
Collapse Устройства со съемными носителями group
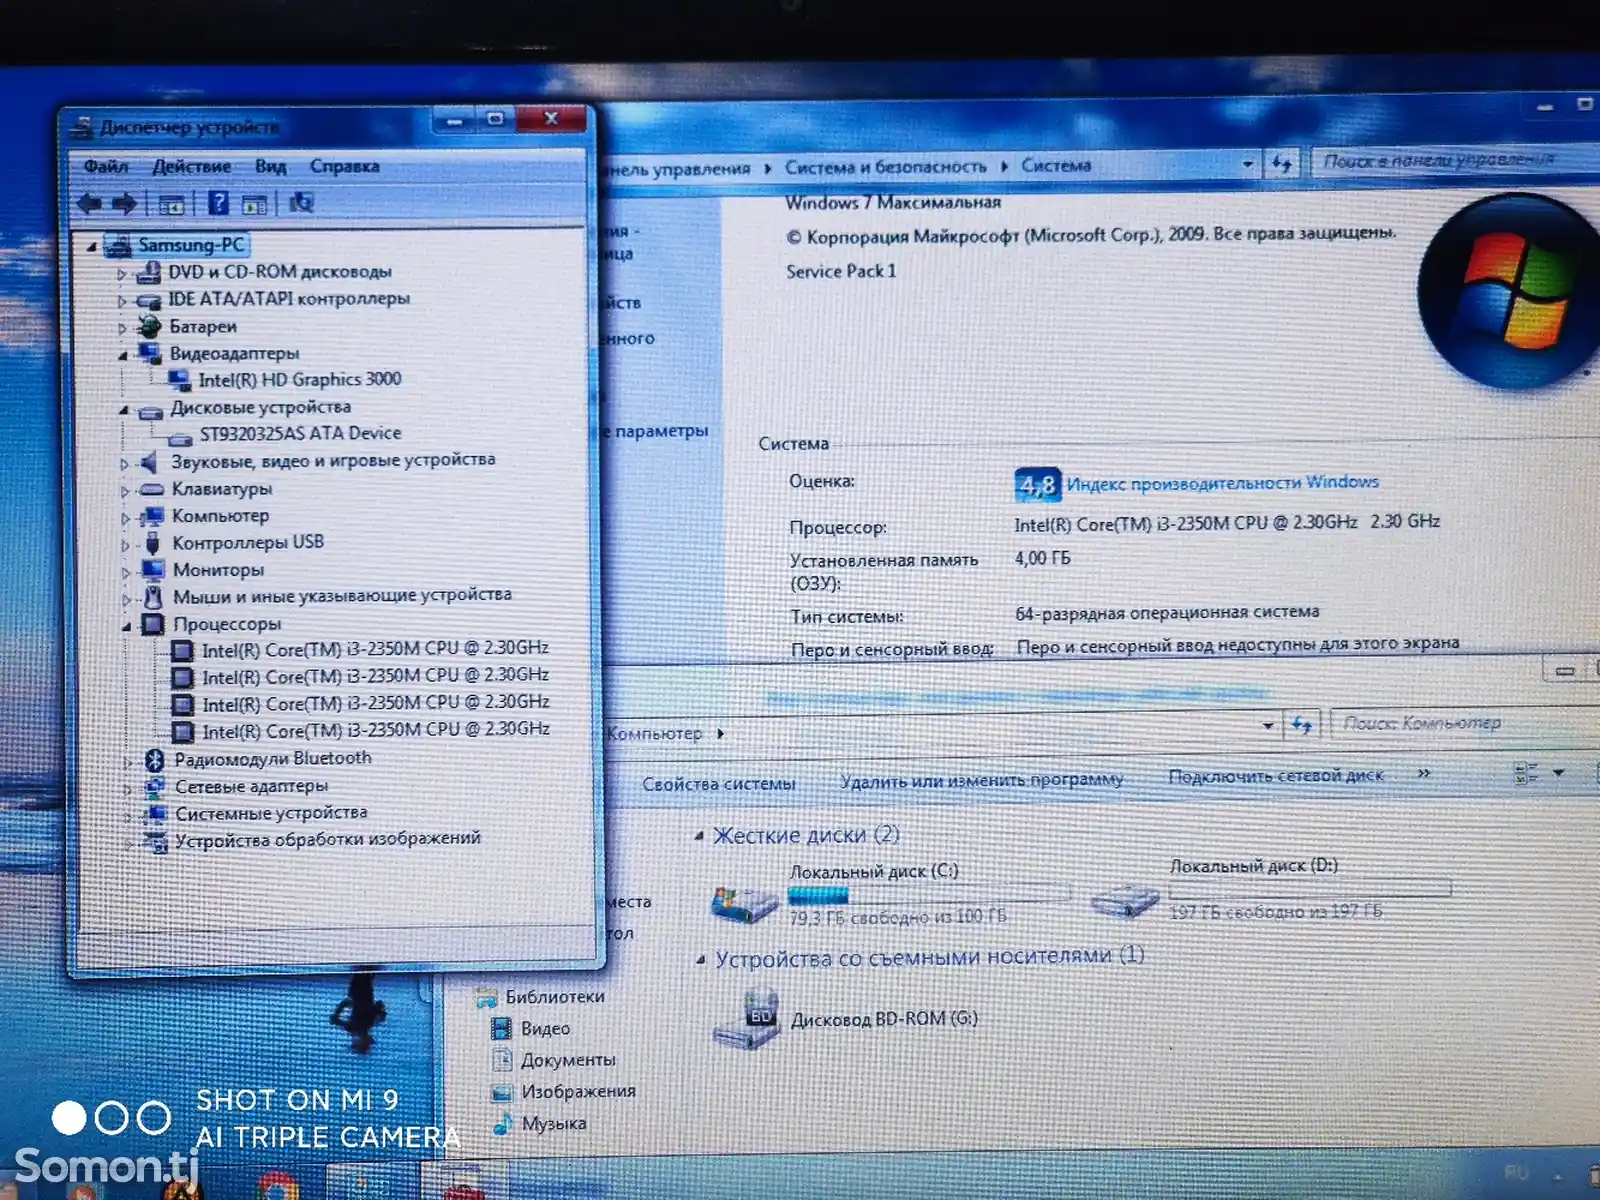tap(702, 960)
